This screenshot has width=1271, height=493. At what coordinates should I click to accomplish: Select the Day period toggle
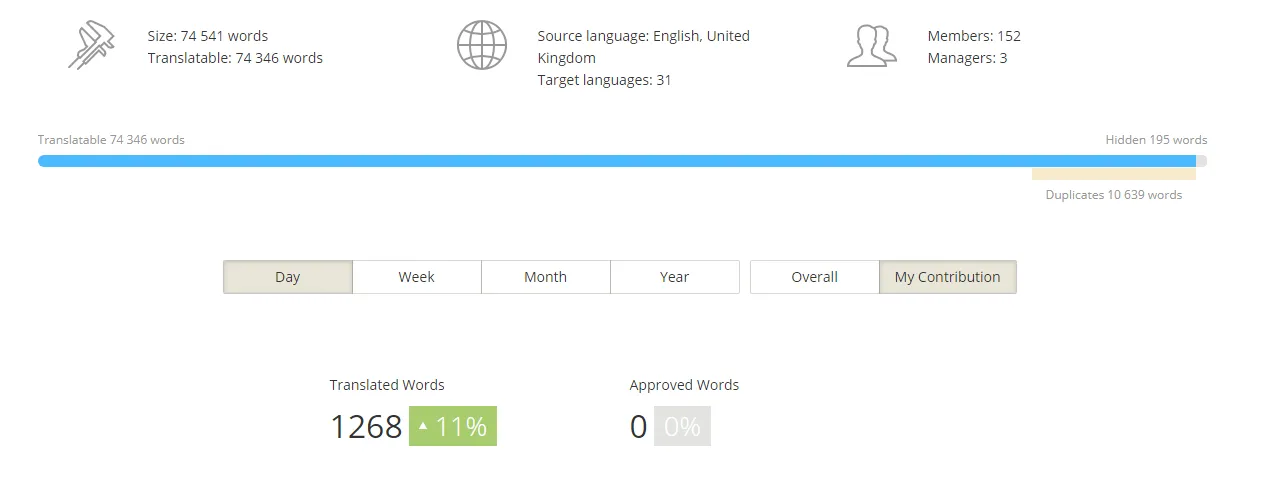tap(288, 277)
